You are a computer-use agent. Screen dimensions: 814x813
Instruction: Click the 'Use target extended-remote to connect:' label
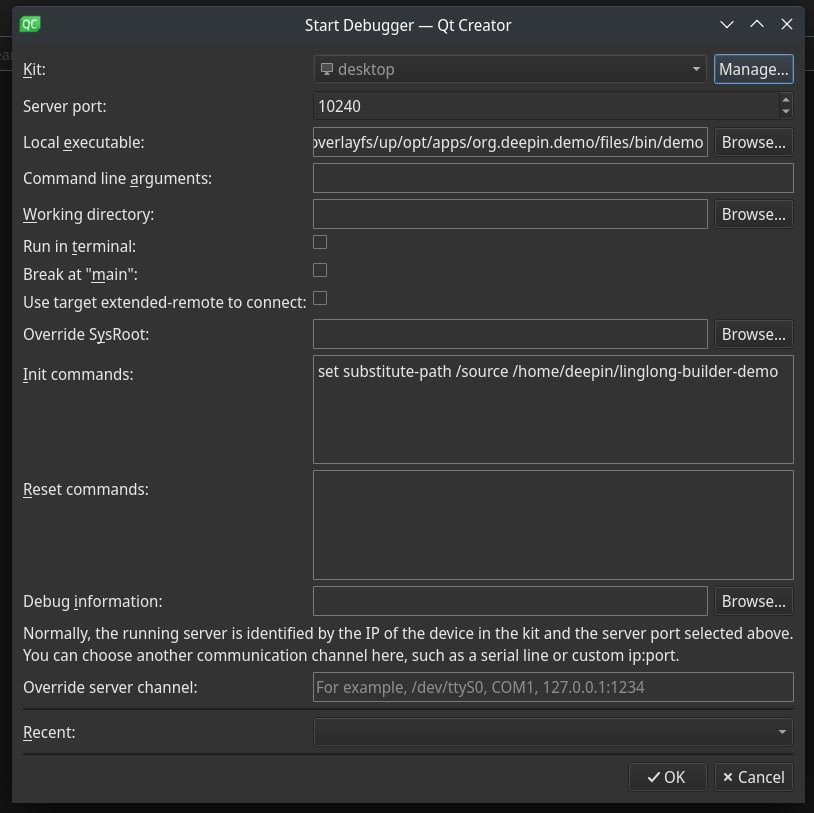[165, 303]
